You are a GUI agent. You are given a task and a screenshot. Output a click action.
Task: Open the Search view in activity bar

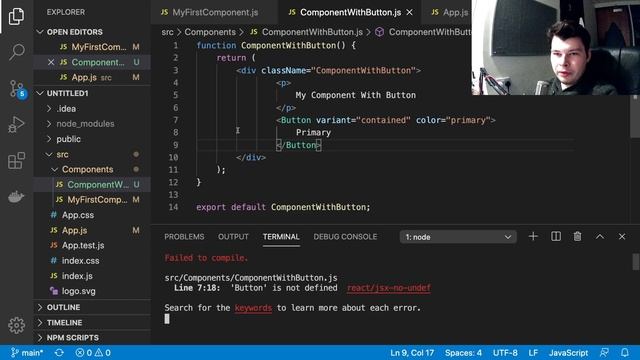tap(16, 52)
